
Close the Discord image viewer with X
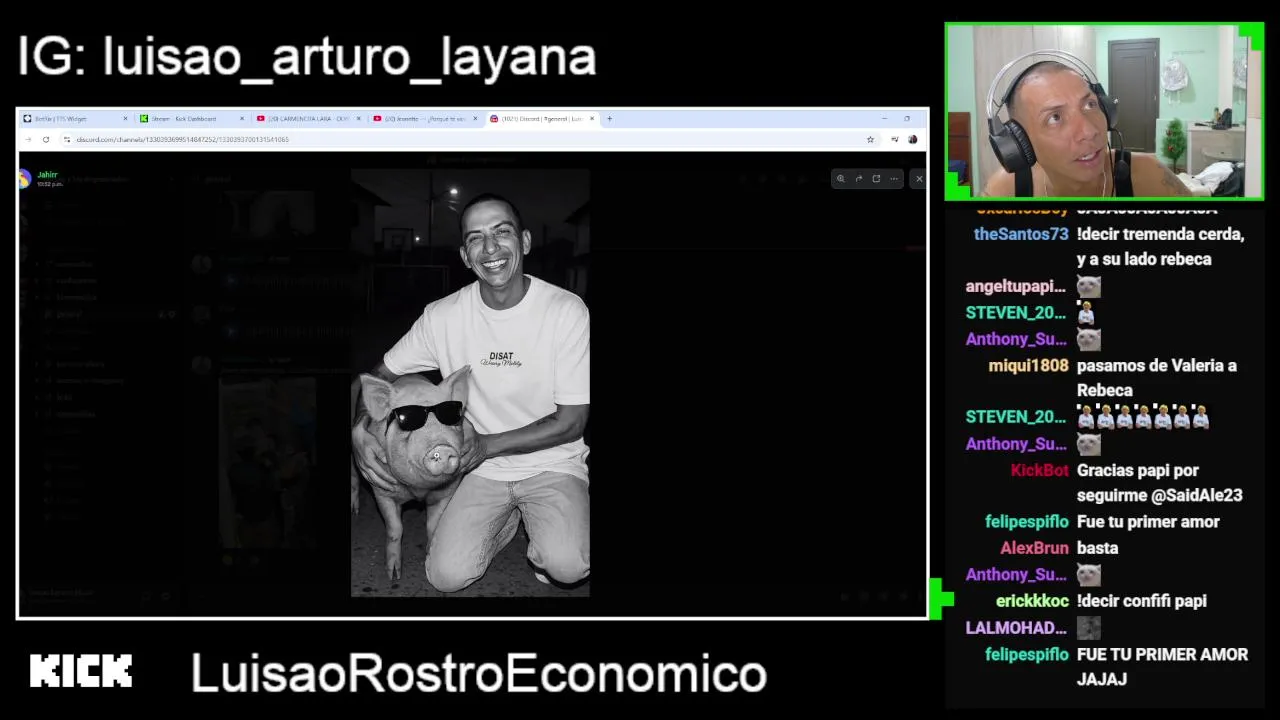click(x=919, y=179)
